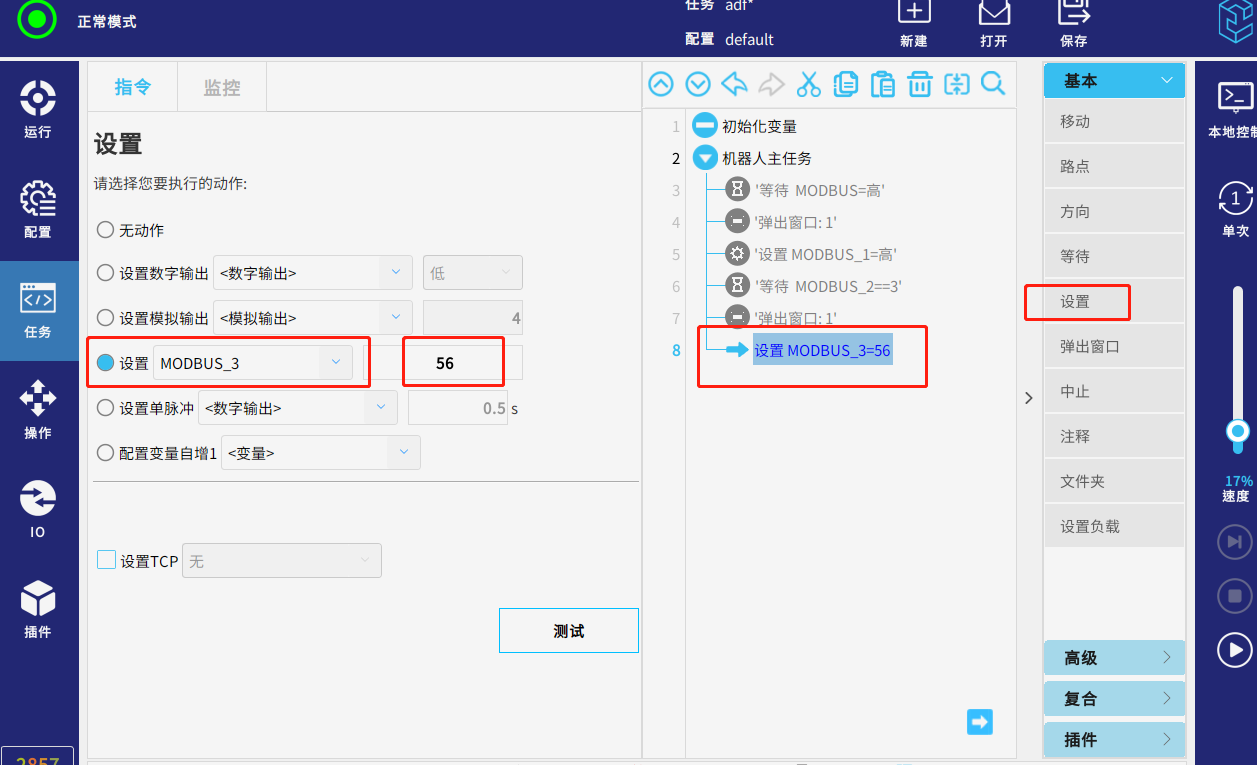The width and height of the screenshot is (1257, 765).
Task: Select the 设置单脉冲 radio option
Action: [x=105, y=408]
